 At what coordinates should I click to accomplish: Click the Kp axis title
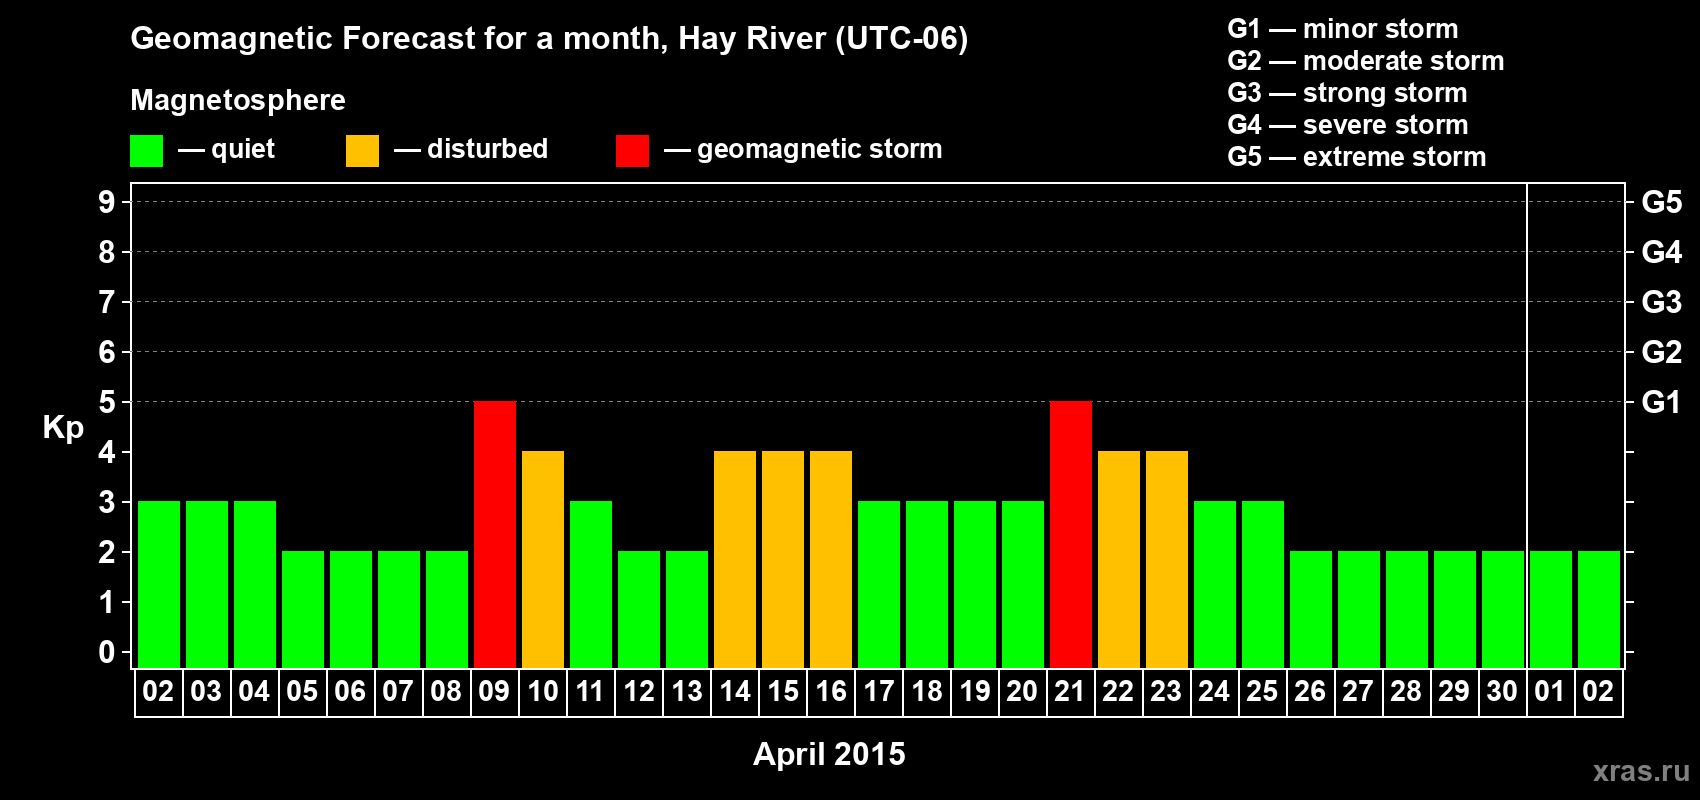pyautogui.click(x=63, y=428)
